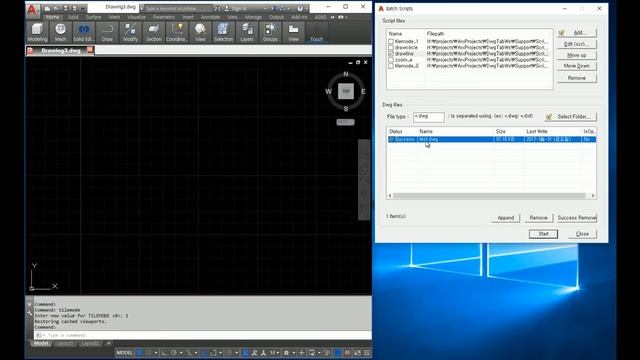The width and height of the screenshot is (640, 360).
Task: Click the workspace switching gear in status bar
Action: coord(287,353)
